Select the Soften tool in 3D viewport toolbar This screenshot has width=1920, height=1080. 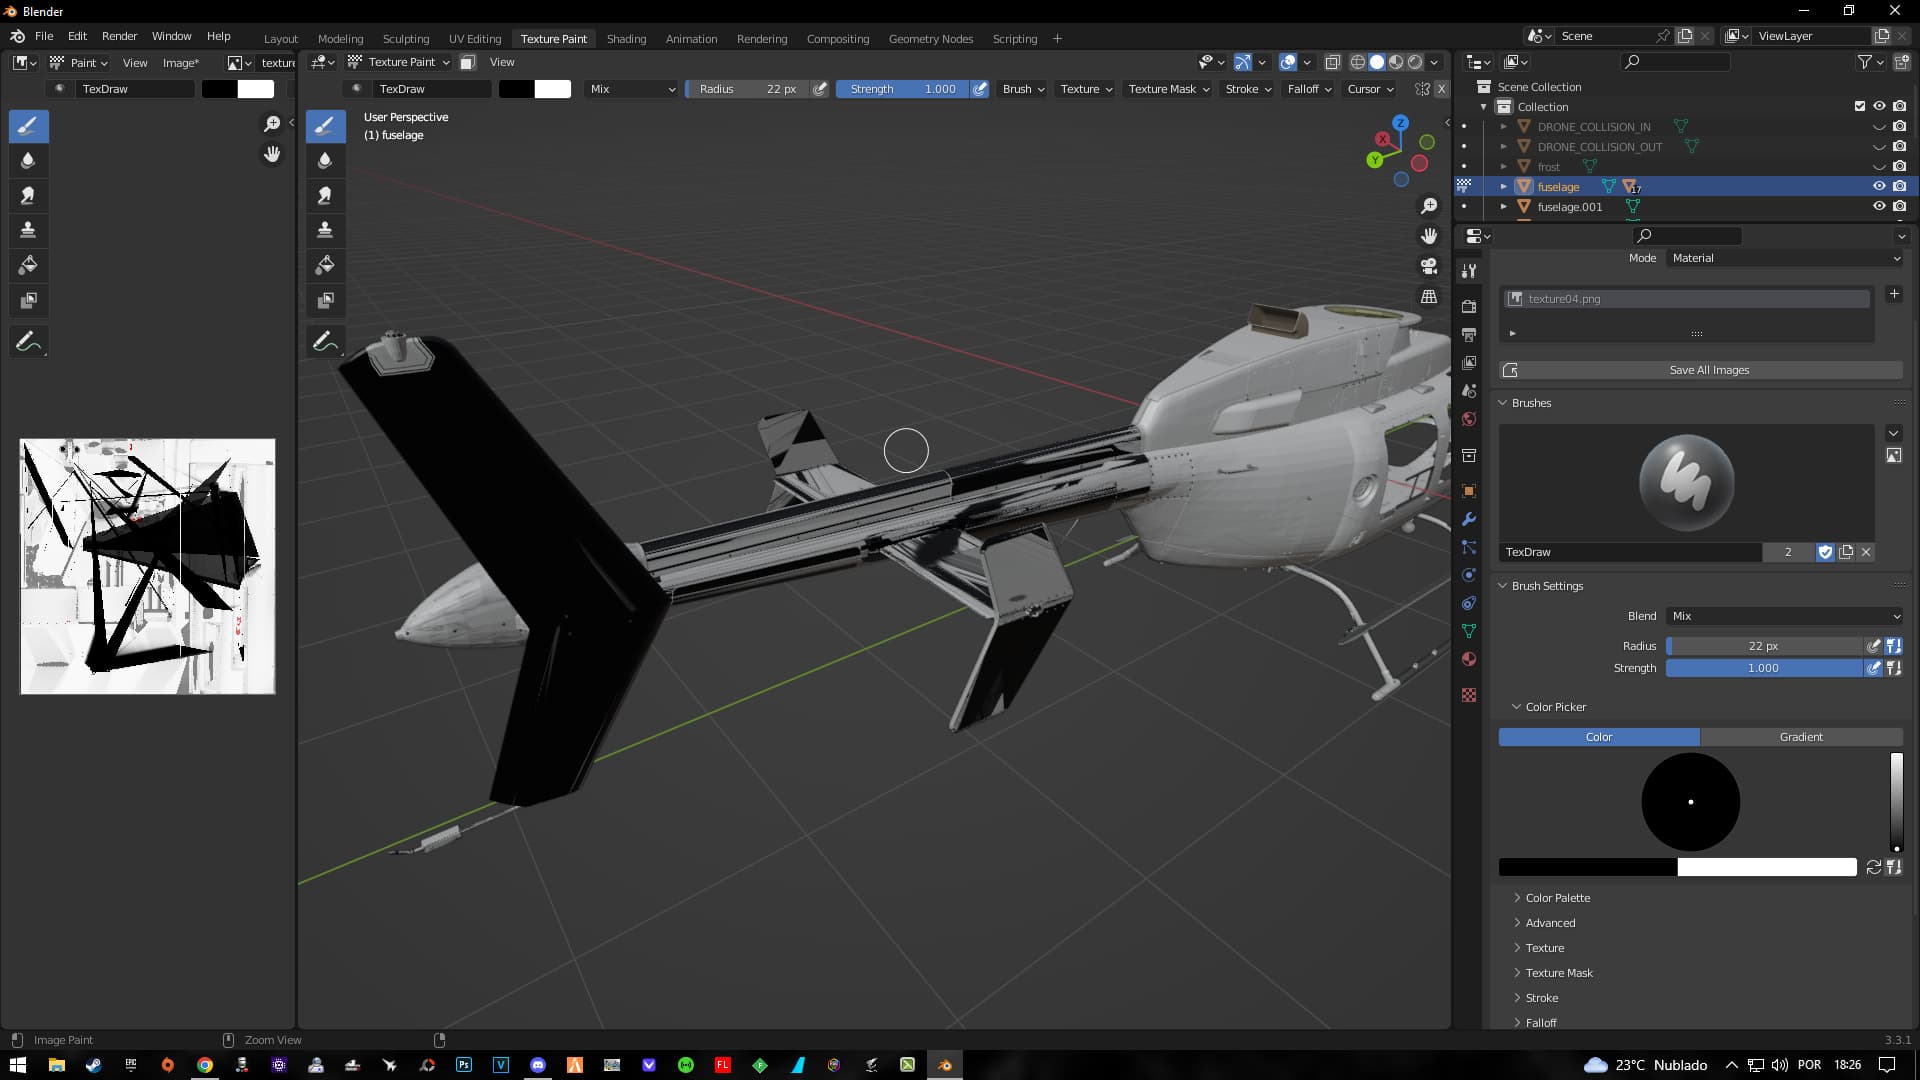(x=325, y=161)
